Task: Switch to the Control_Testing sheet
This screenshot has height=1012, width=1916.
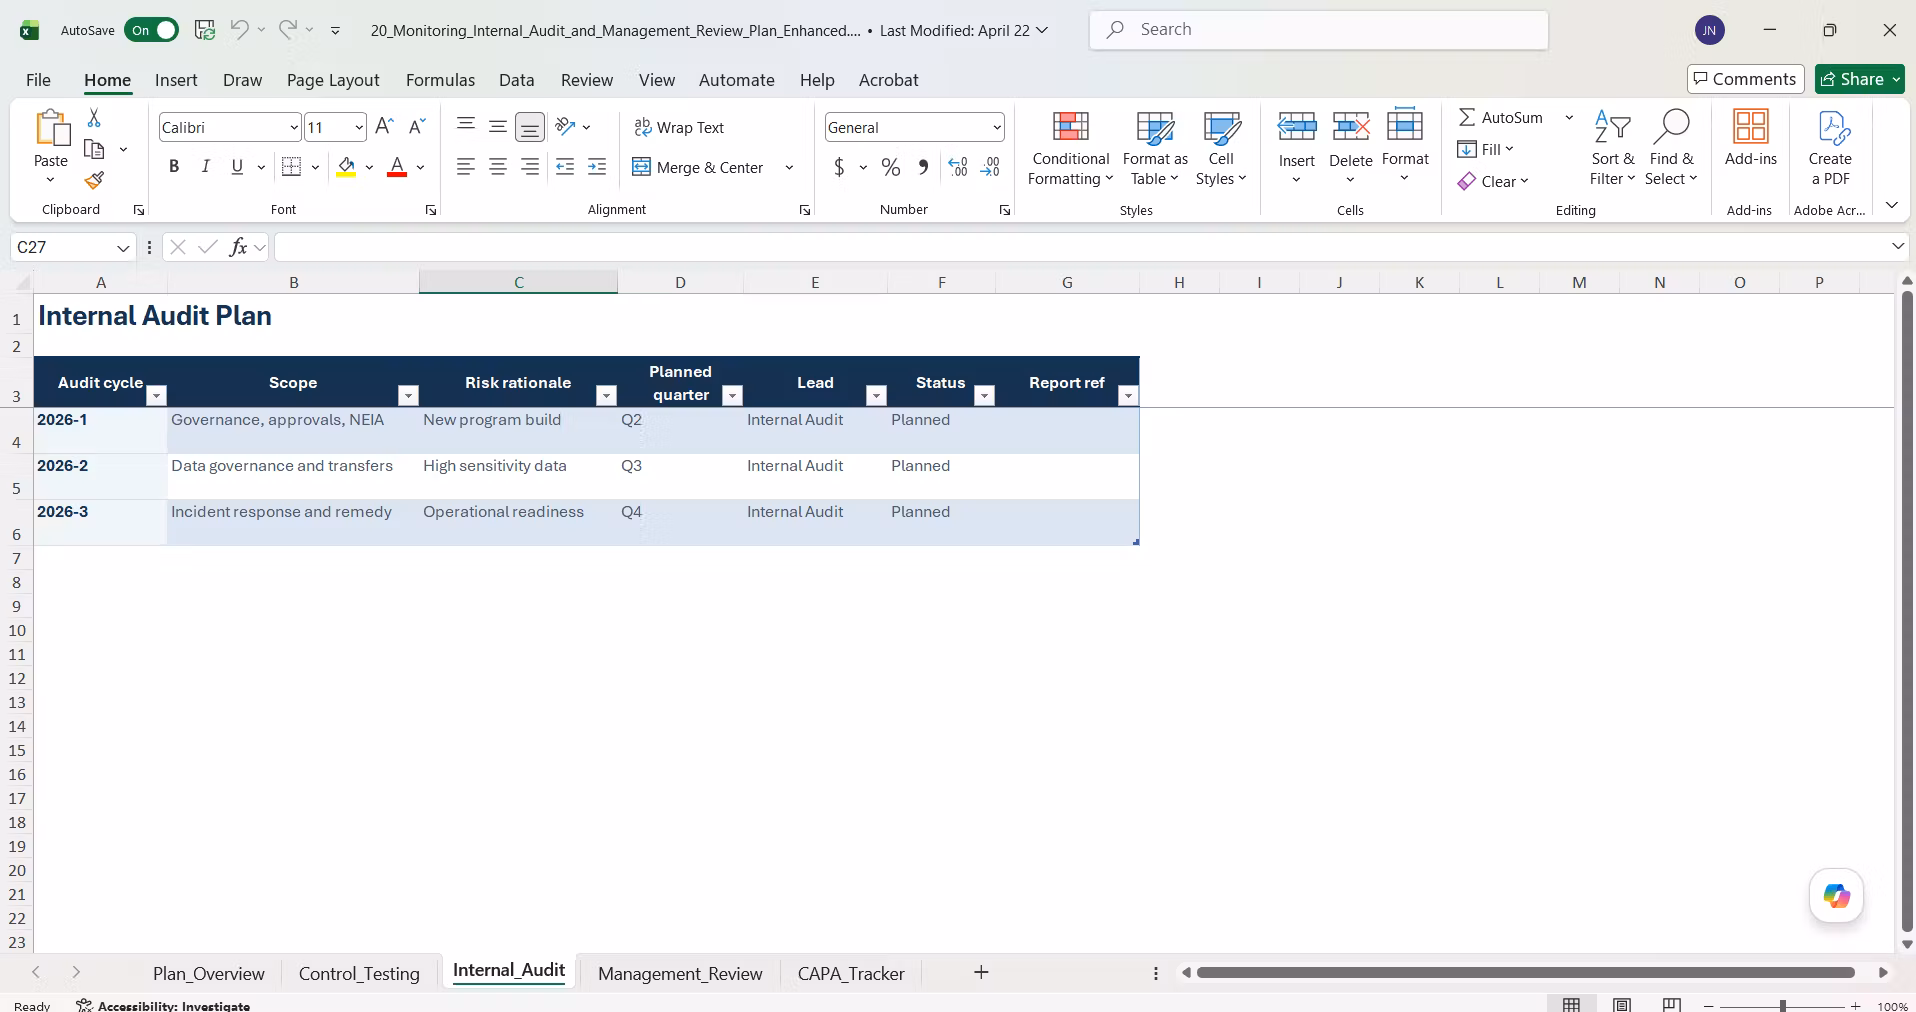Action: pos(359,973)
